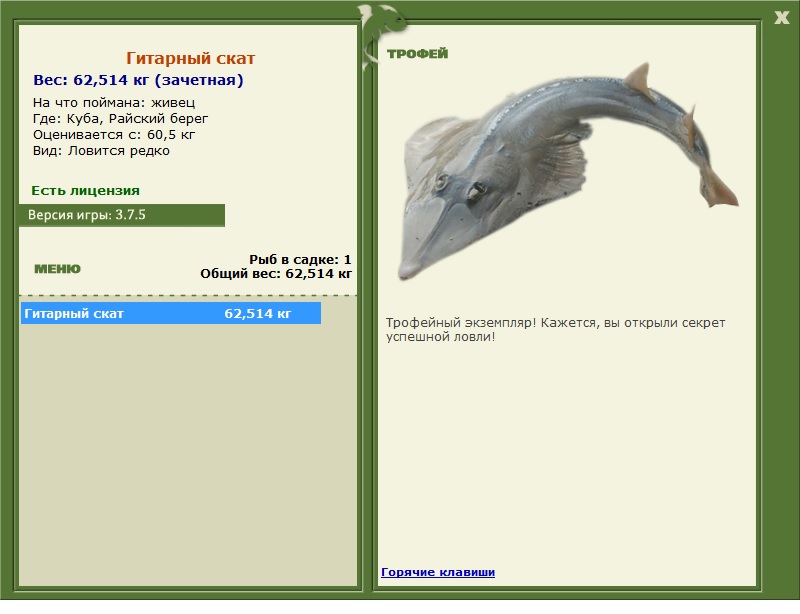Image resolution: width=800 pixels, height=614 pixels.
Task: Click the На что поймана: живец line
Action: (114, 103)
